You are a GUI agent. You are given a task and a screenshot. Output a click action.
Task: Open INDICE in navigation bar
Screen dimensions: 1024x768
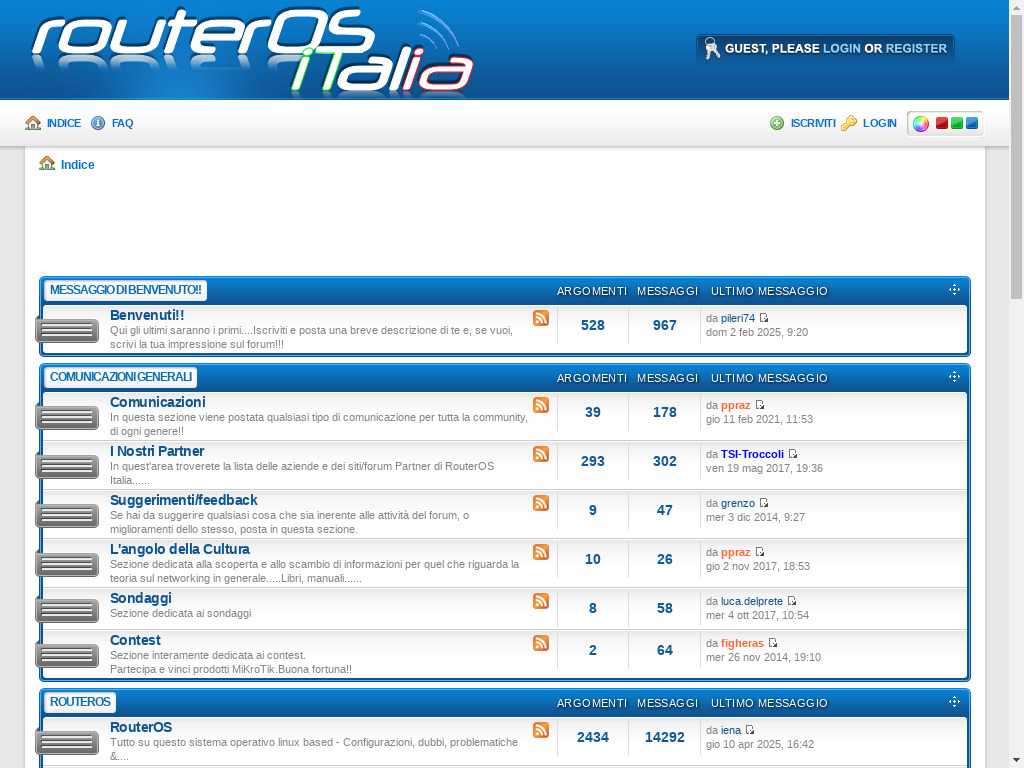pos(64,123)
